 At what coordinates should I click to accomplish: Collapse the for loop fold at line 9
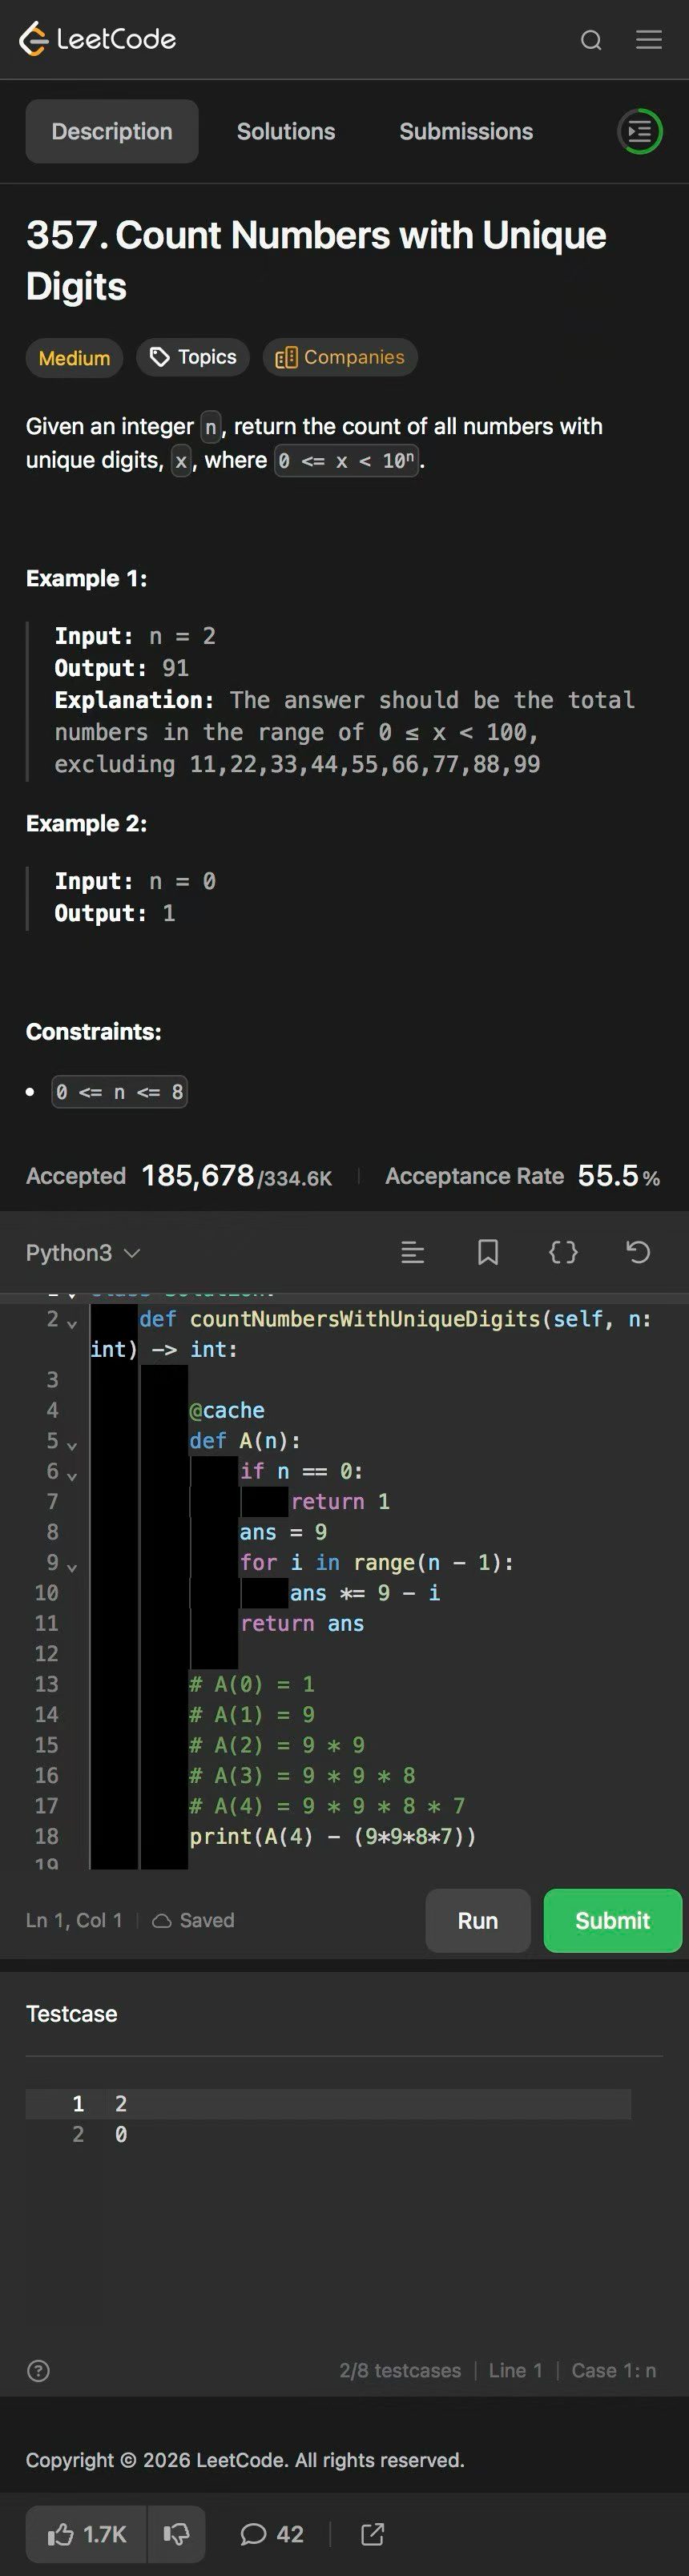[x=72, y=1566]
